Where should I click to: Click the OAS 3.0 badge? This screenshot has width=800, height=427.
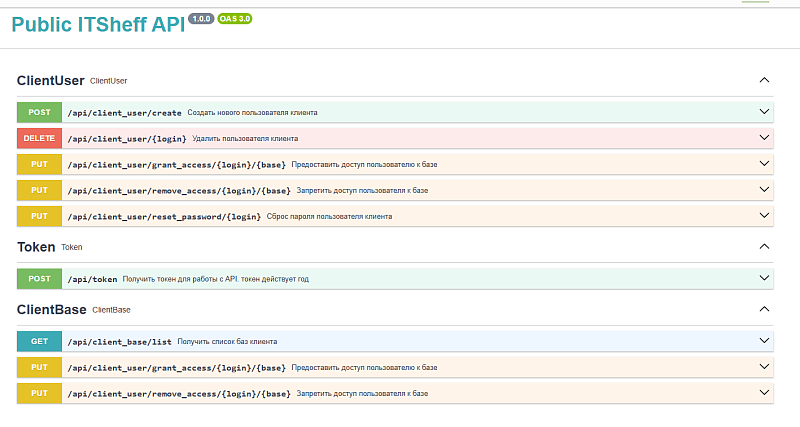(x=235, y=19)
